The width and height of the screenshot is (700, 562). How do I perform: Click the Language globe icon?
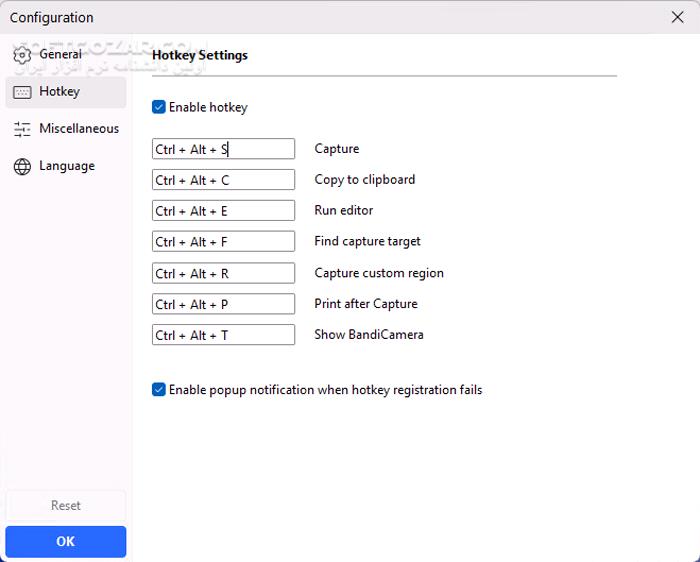pyautogui.click(x=22, y=166)
